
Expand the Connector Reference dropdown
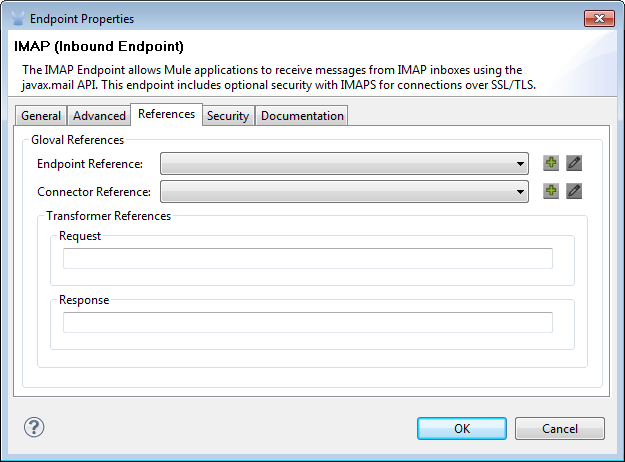(x=344, y=192)
